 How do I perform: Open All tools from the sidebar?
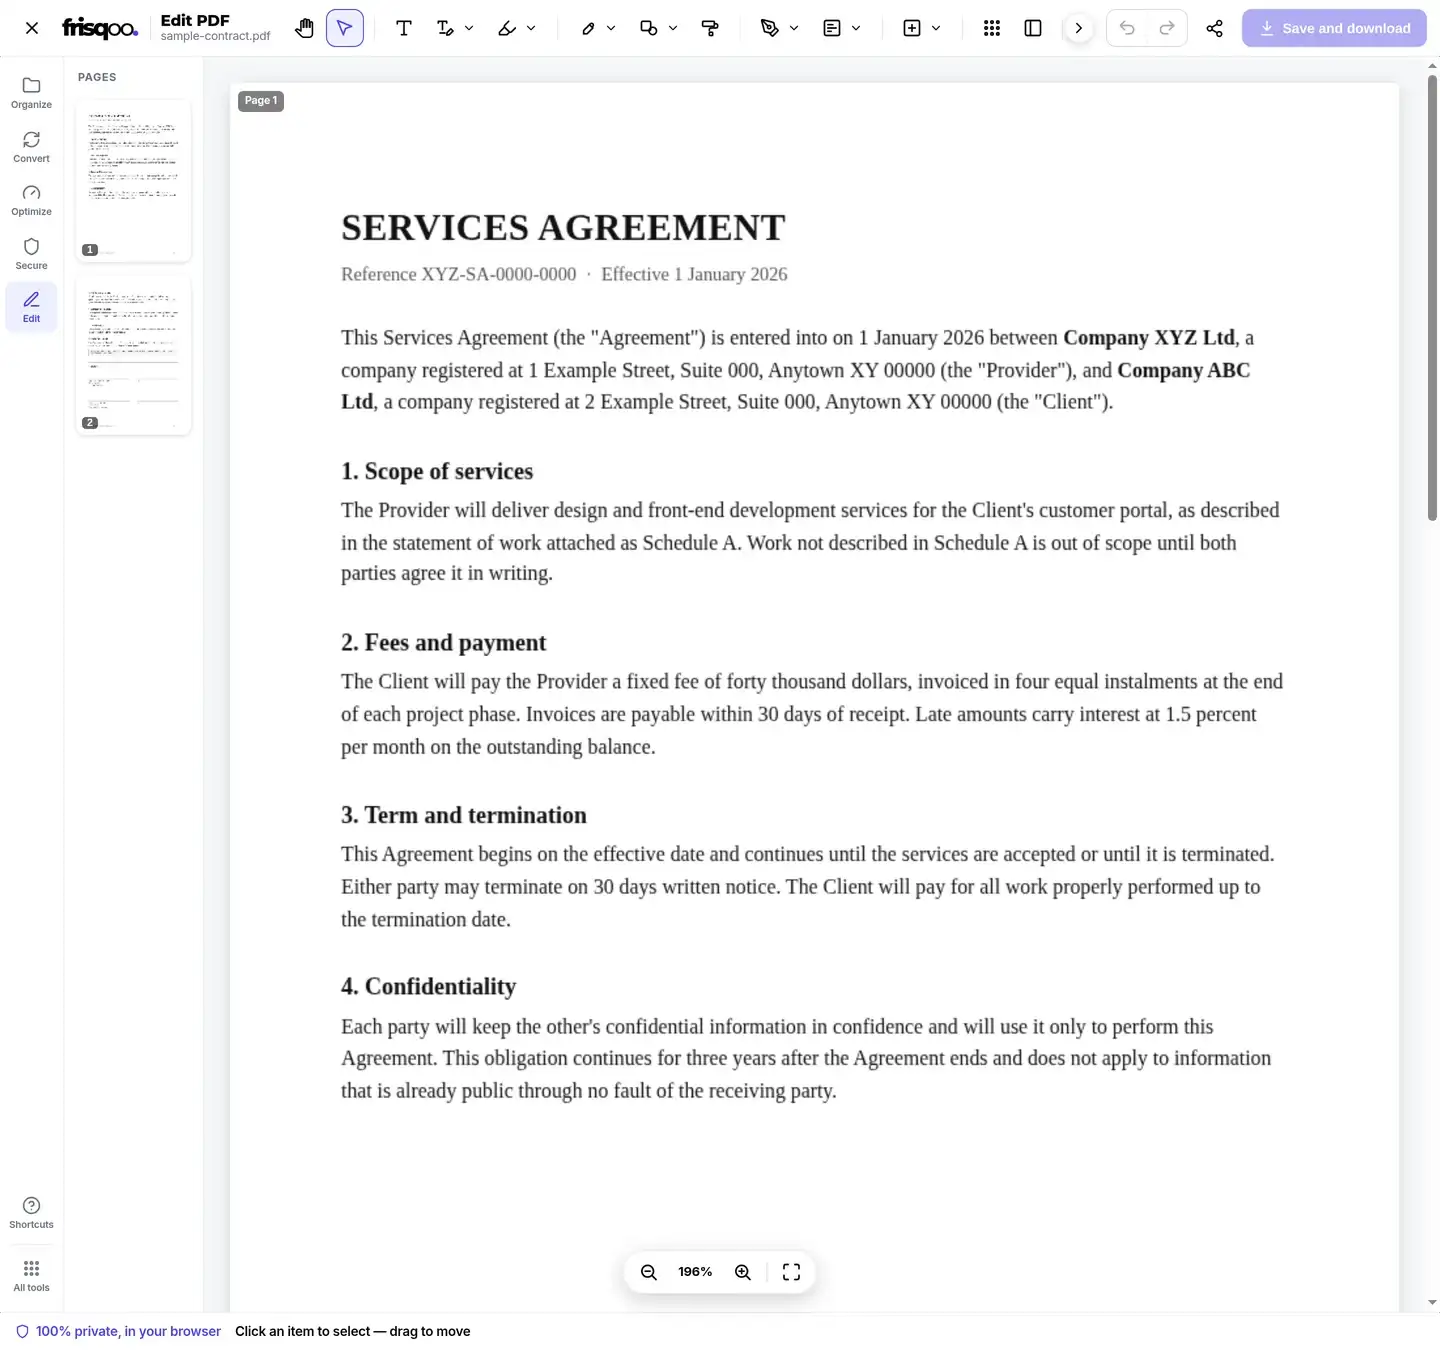(31, 1276)
